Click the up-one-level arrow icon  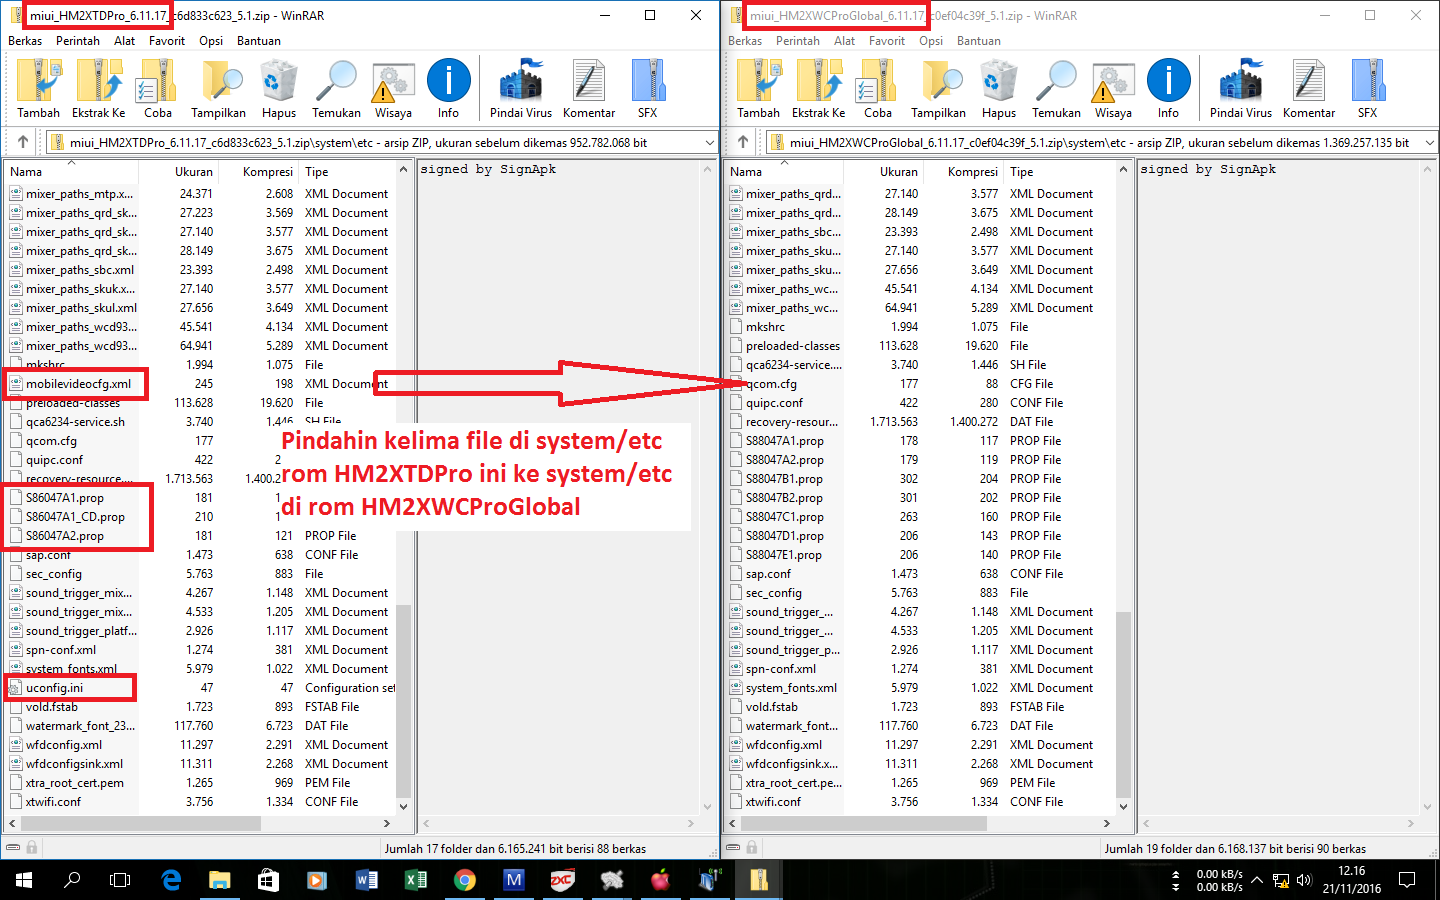pyautogui.click(x=22, y=142)
